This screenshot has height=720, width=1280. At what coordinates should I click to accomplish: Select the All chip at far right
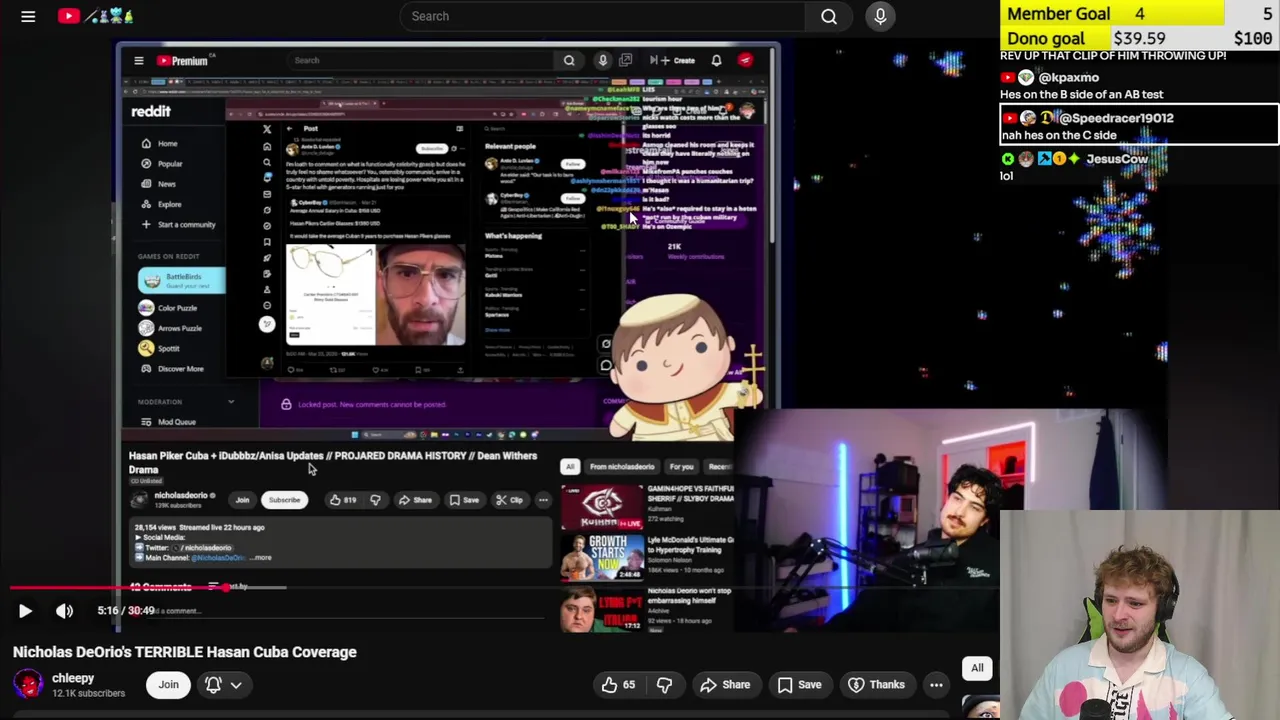tap(977, 668)
